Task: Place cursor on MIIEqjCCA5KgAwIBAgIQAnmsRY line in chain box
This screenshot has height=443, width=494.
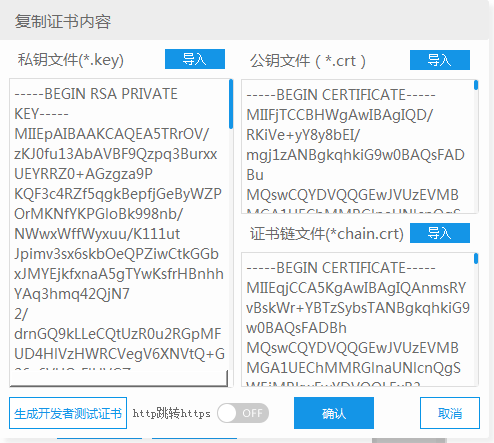Action: click(x=356, y=288)
